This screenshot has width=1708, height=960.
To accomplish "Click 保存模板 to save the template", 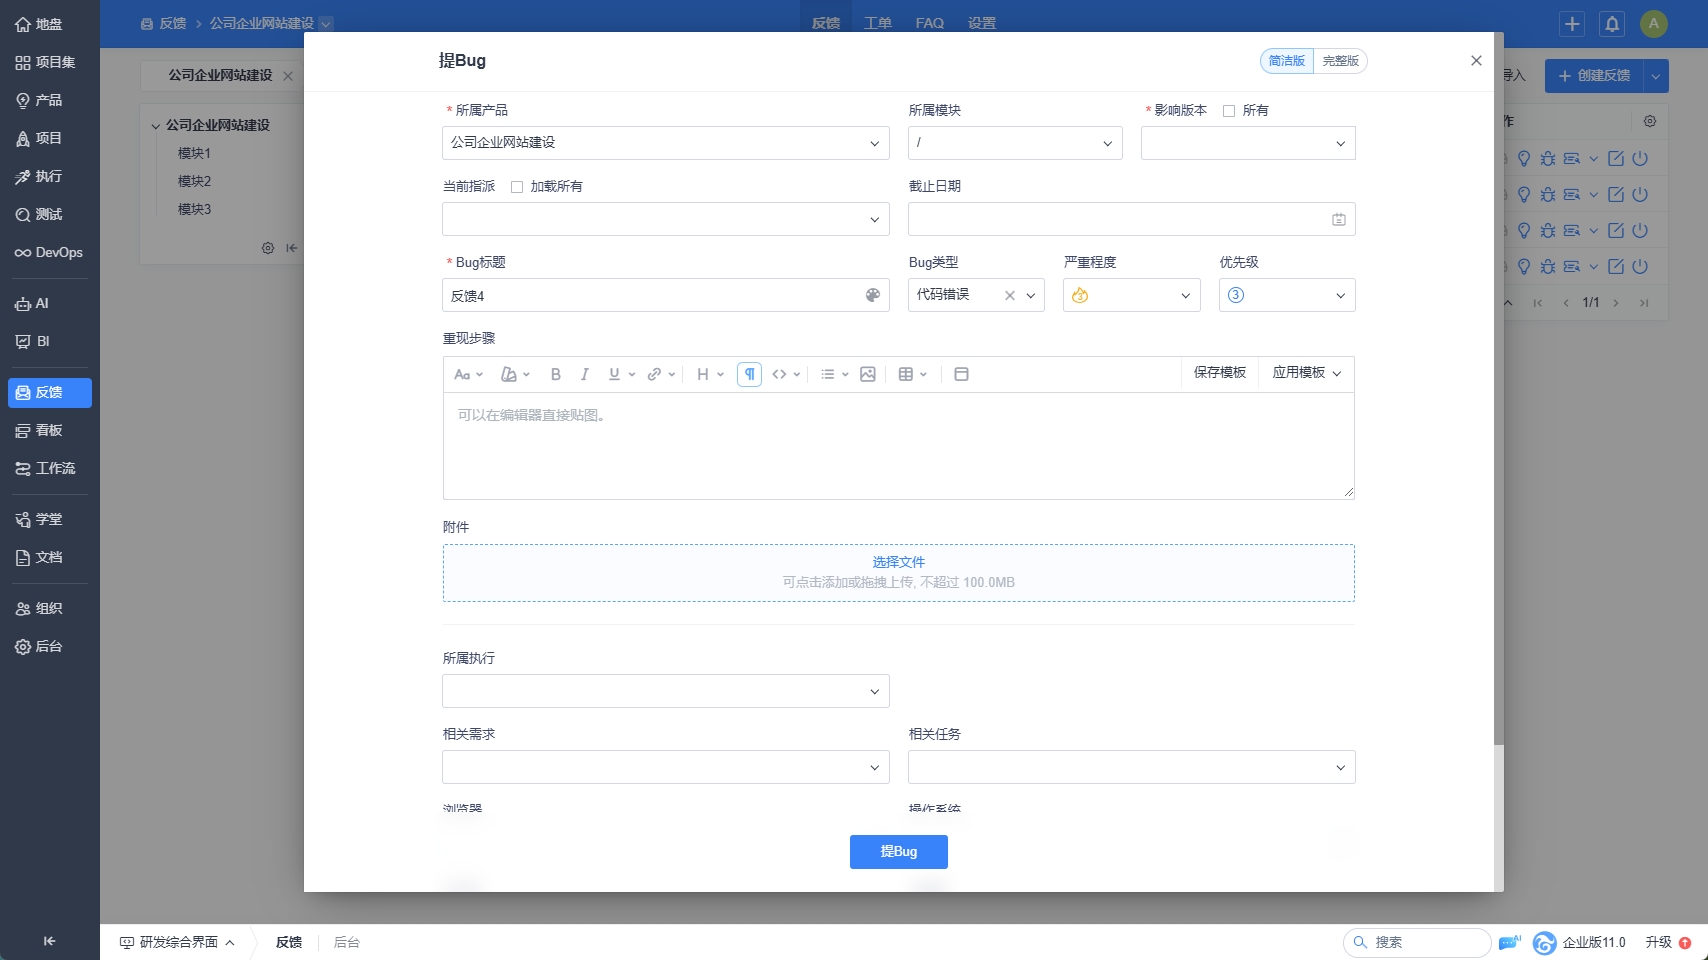I will 1219,373.
